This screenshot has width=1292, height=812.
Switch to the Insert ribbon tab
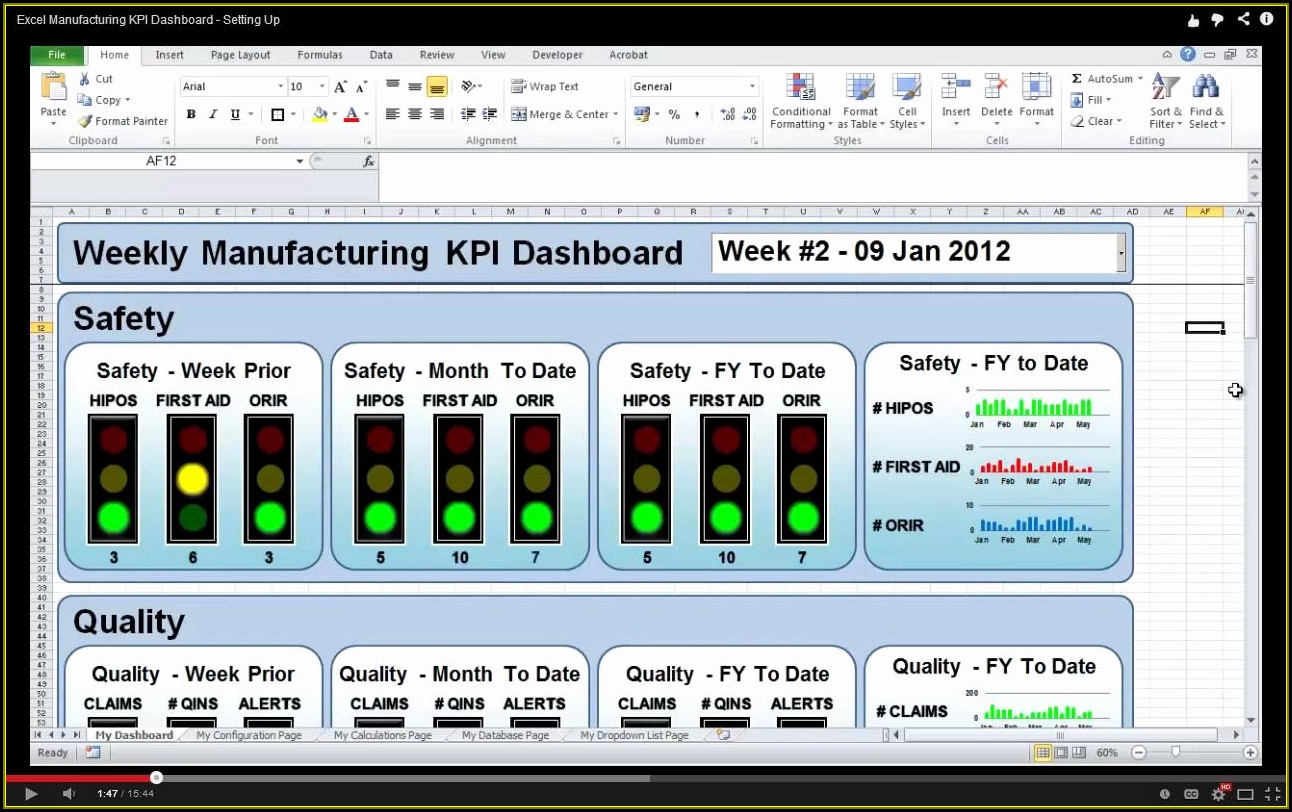coord(169,55)
